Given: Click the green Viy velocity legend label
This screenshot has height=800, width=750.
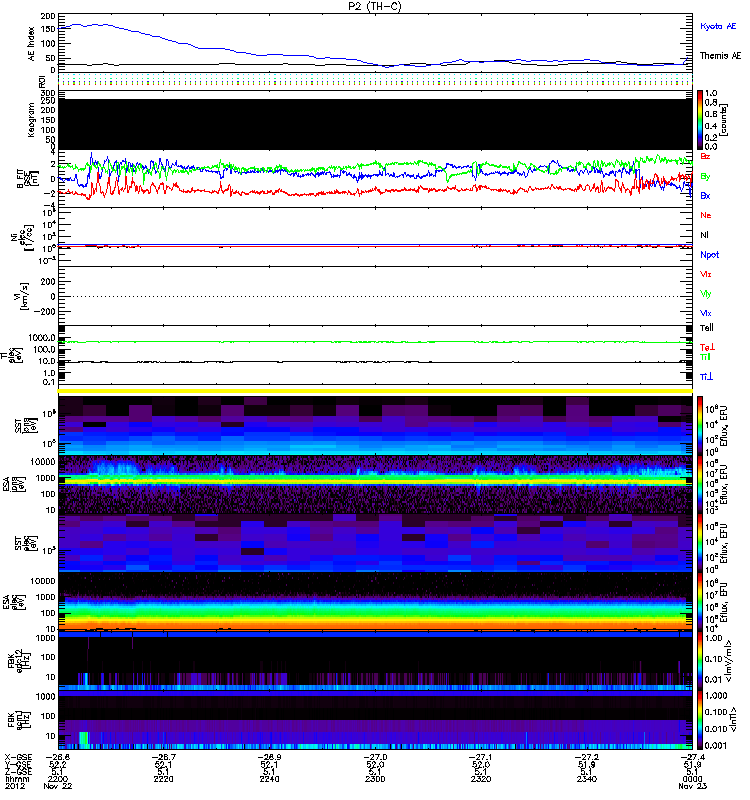Looking at the screenshot, I should pos(706,294).
